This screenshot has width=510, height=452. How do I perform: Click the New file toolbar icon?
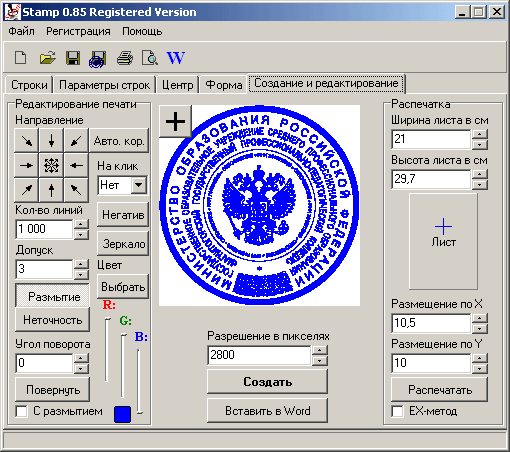tap(21, 58)
